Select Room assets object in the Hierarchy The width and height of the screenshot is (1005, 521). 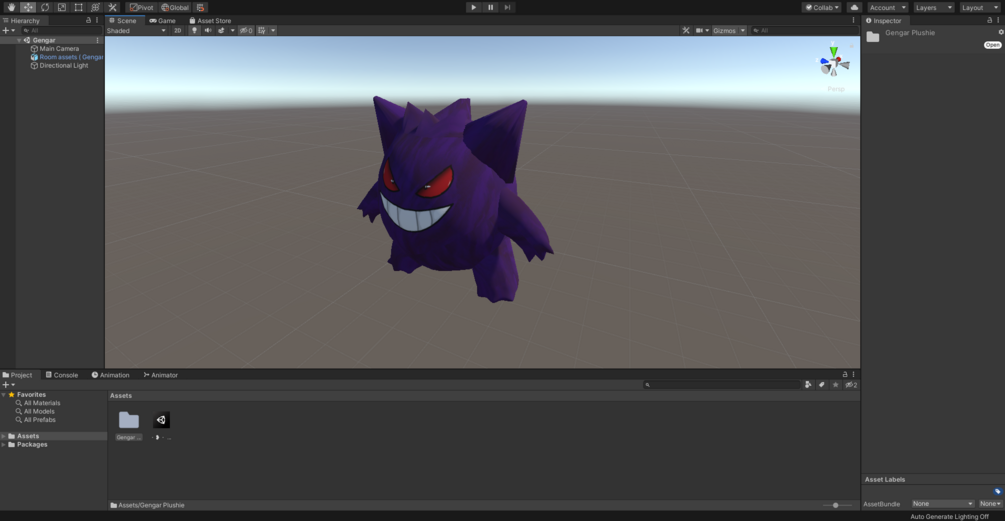[x=67, y=57]
